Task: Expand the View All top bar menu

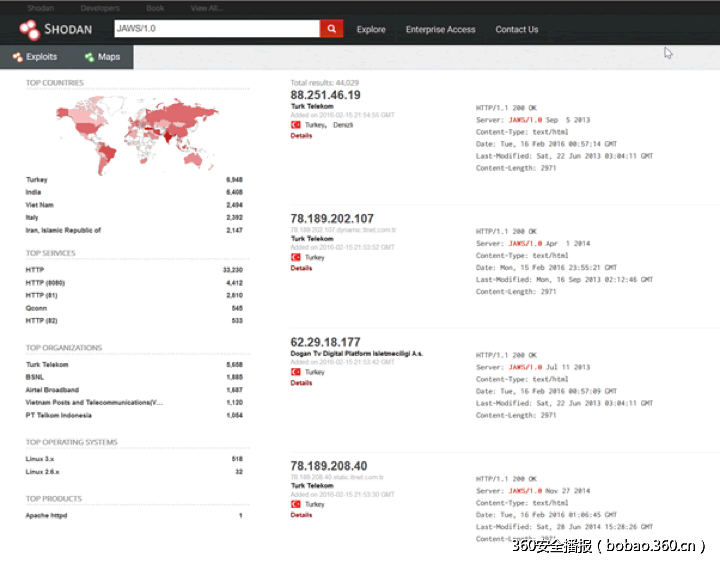Action: [x=207, y=7]
